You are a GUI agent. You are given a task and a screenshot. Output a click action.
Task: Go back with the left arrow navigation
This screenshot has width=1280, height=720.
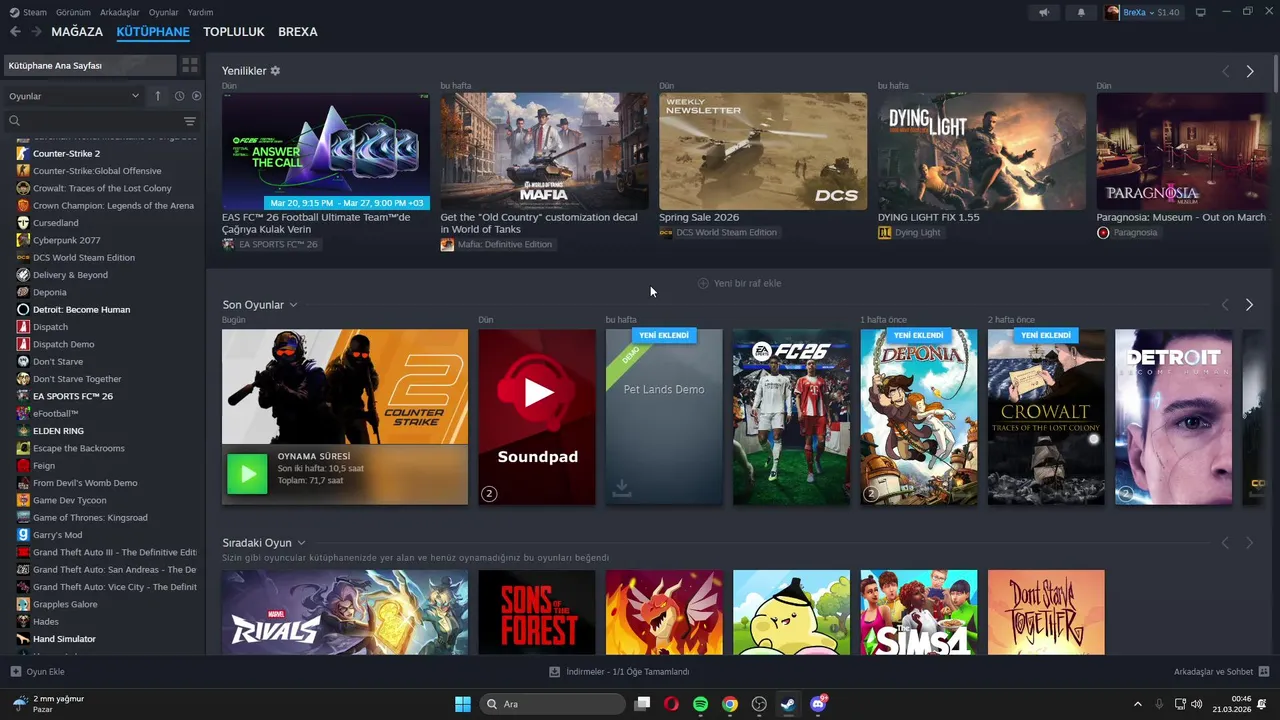15,32
